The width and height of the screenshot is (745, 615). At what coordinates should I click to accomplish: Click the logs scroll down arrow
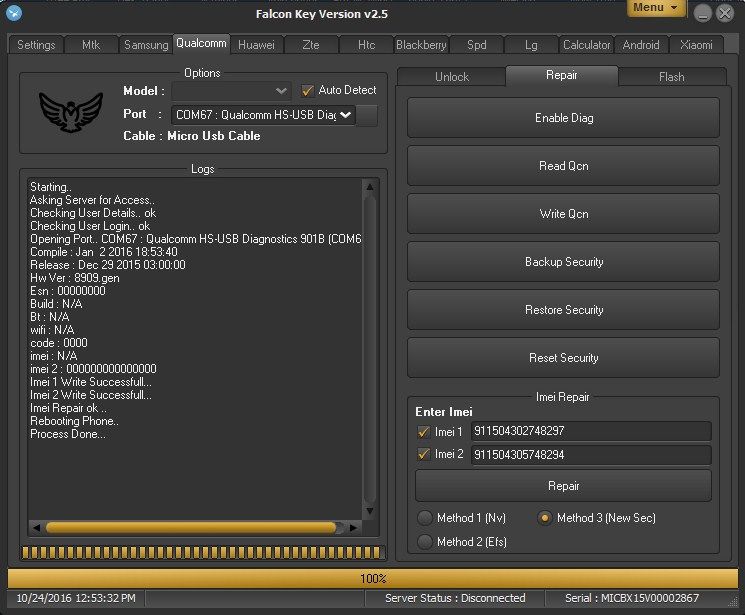[x=370, y=511]
